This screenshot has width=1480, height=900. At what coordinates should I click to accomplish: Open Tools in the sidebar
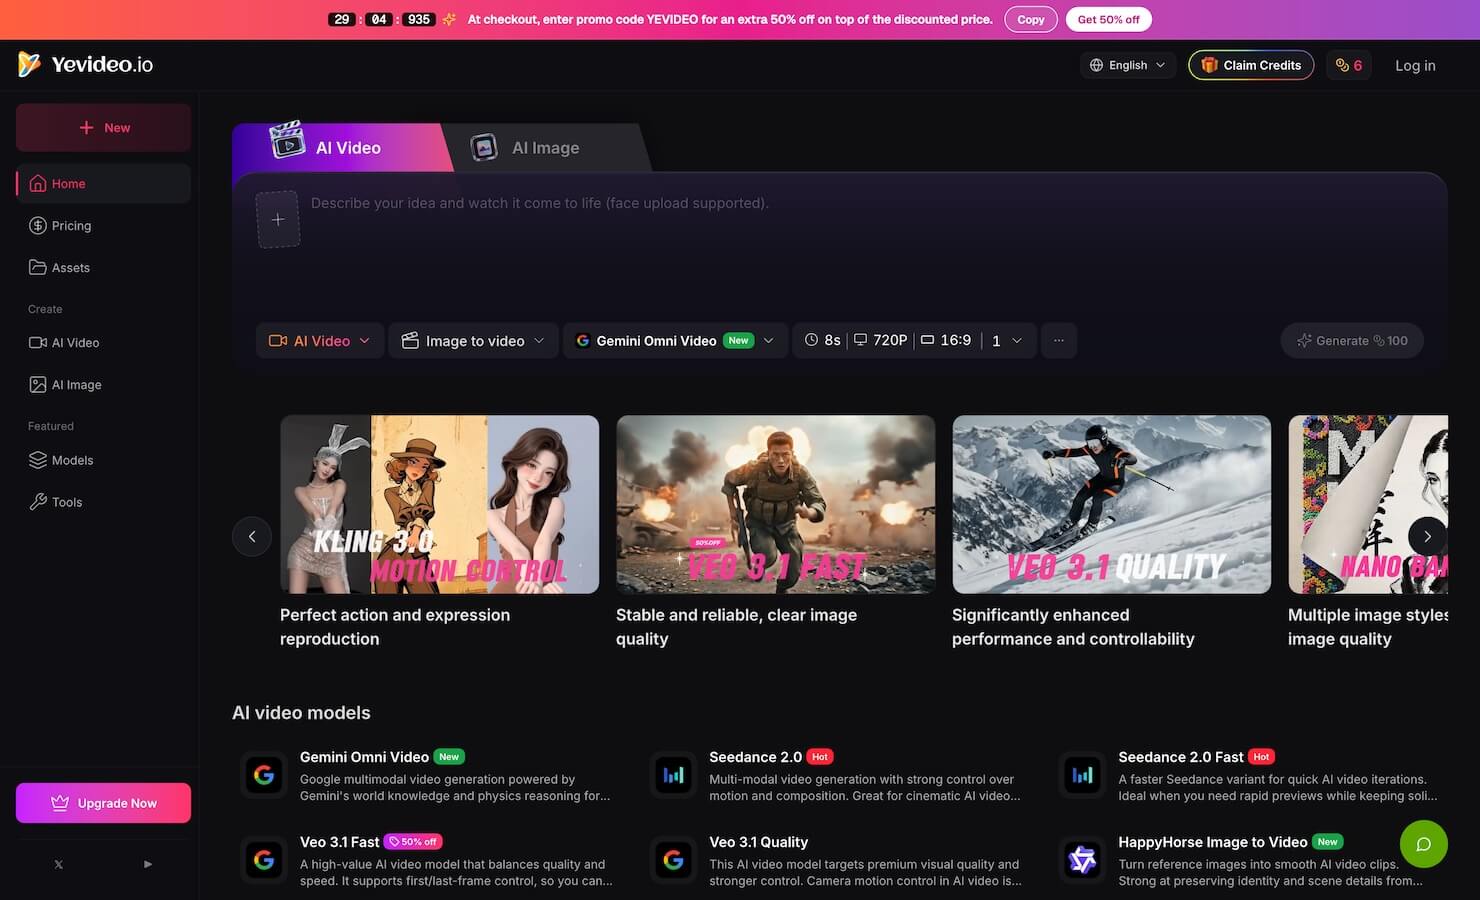pos(103,502)
